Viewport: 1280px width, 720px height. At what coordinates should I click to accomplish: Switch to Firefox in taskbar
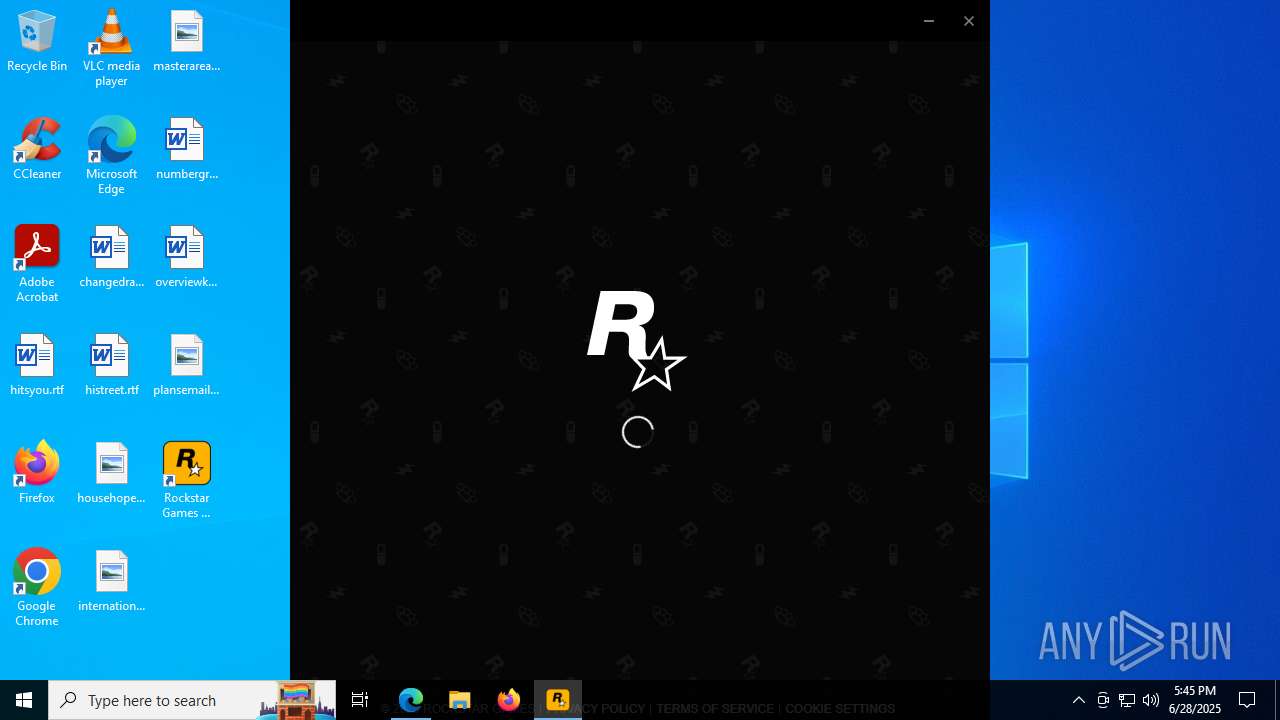tap(509, 700)
